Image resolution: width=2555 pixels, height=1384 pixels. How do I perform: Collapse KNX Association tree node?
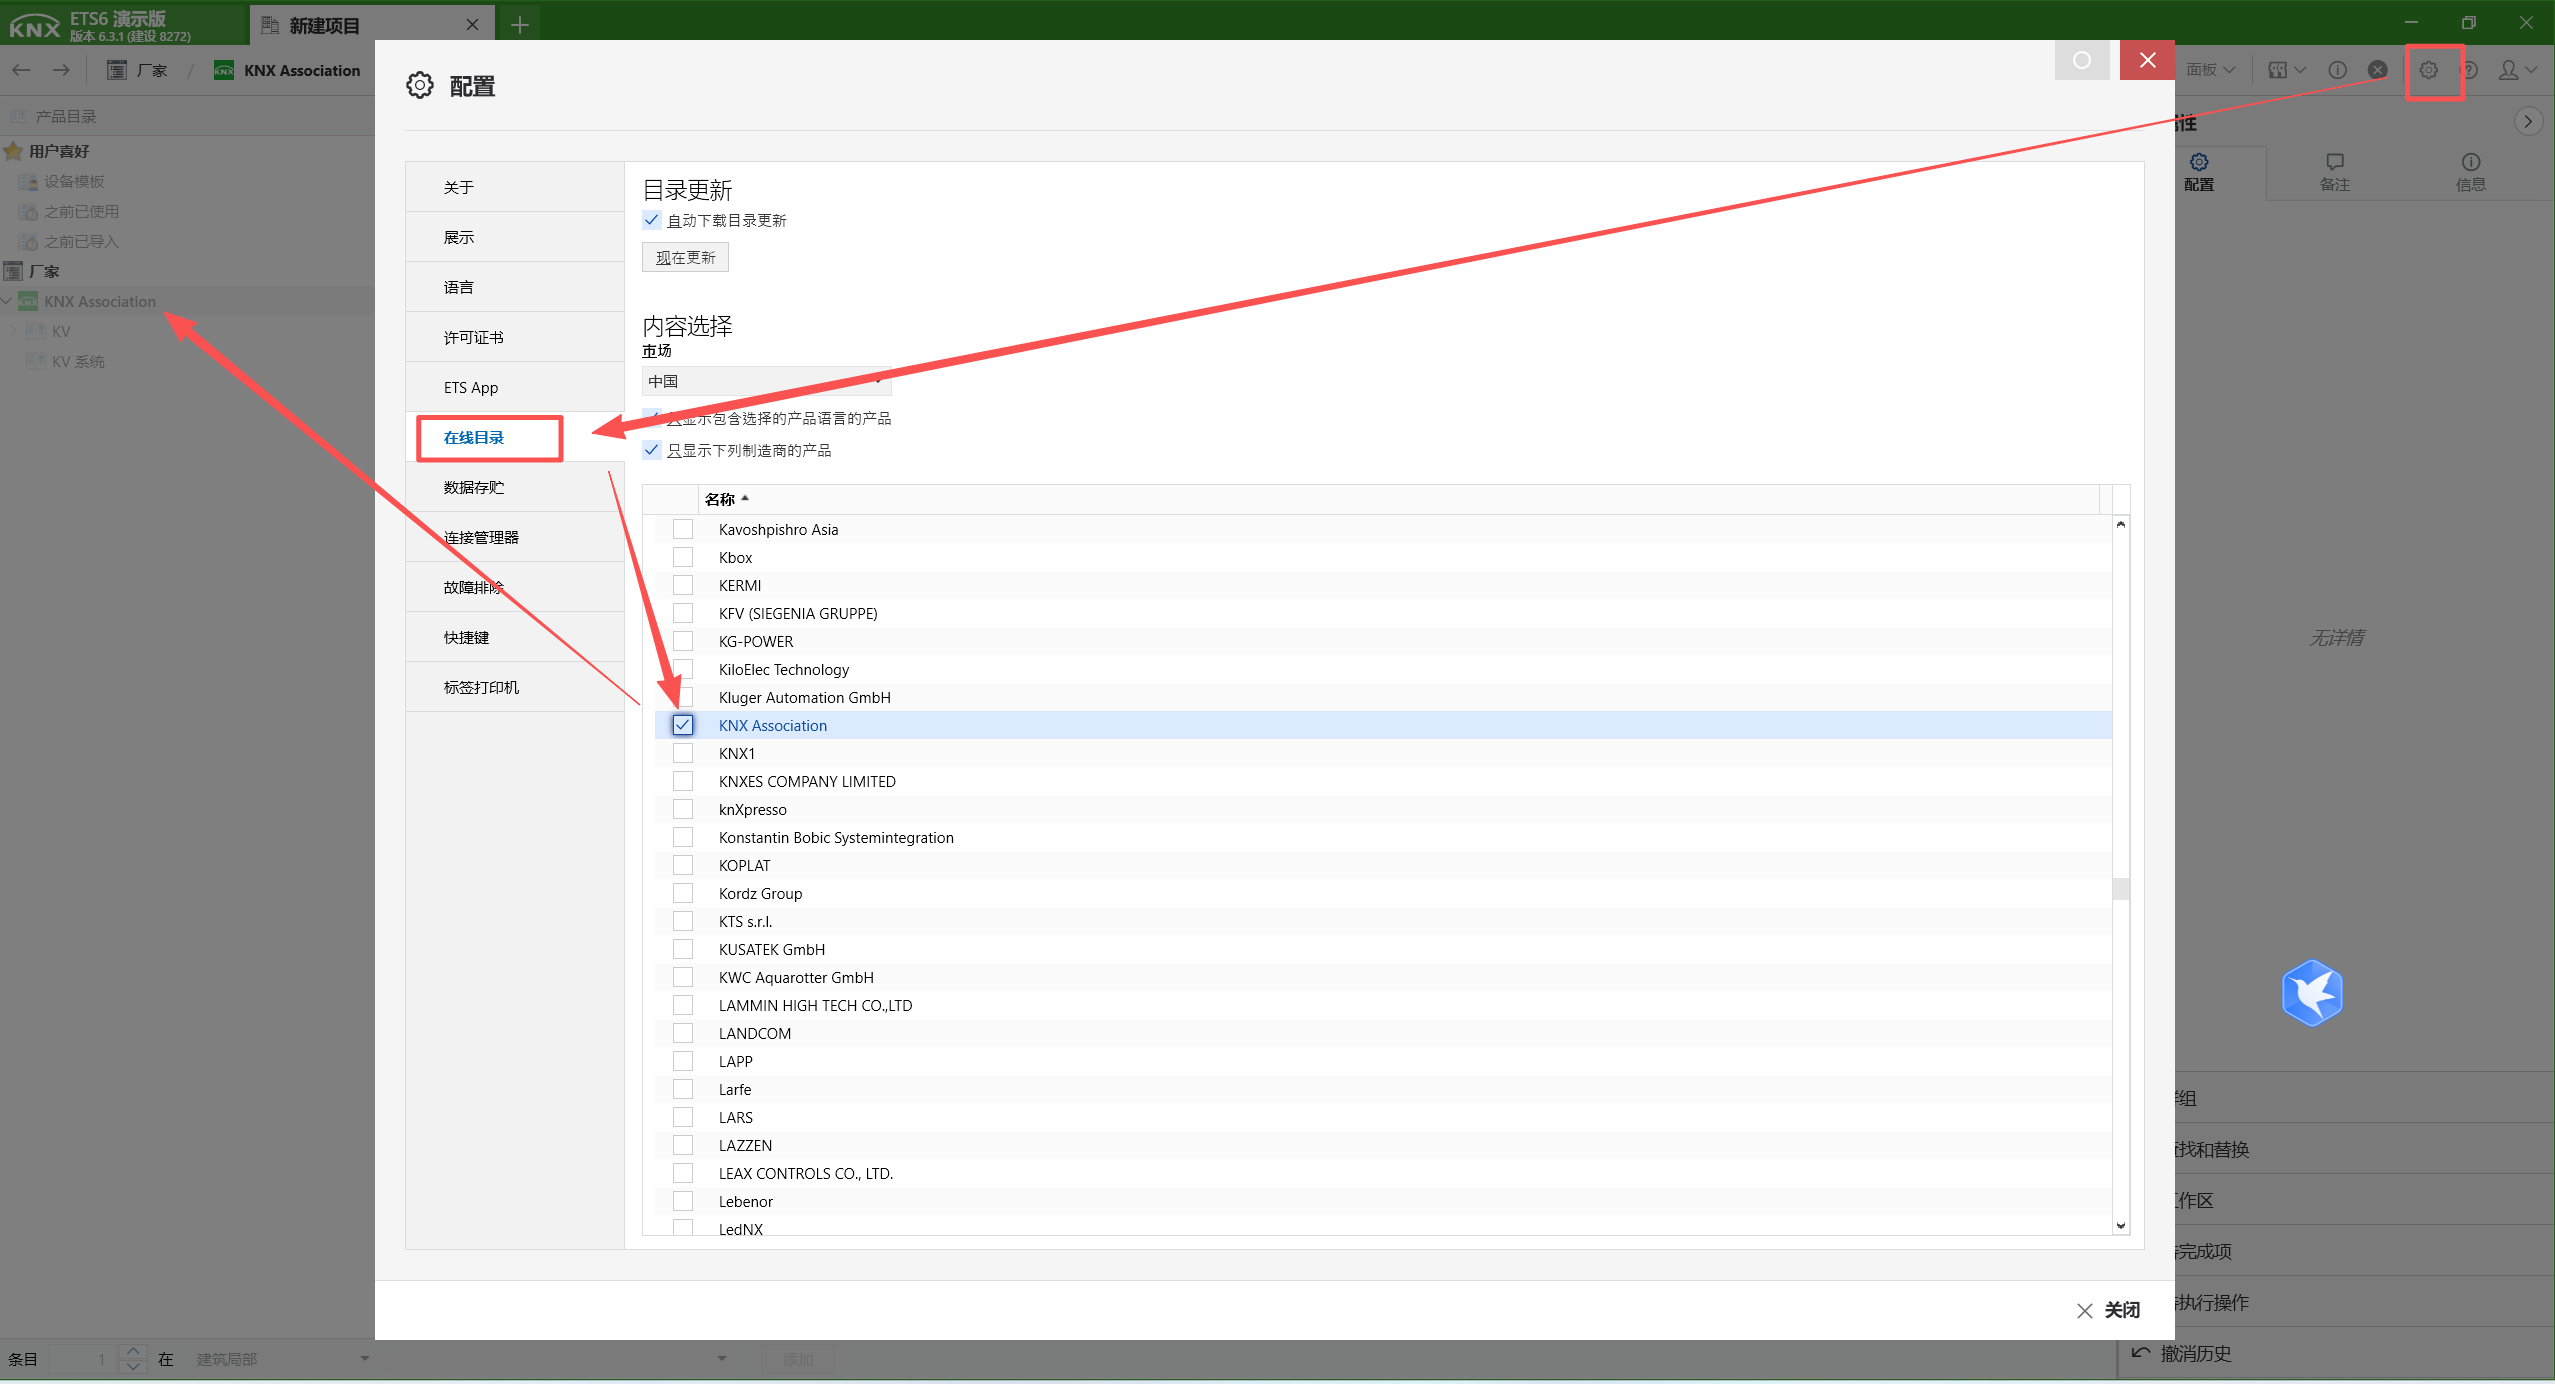click(8, 301)
